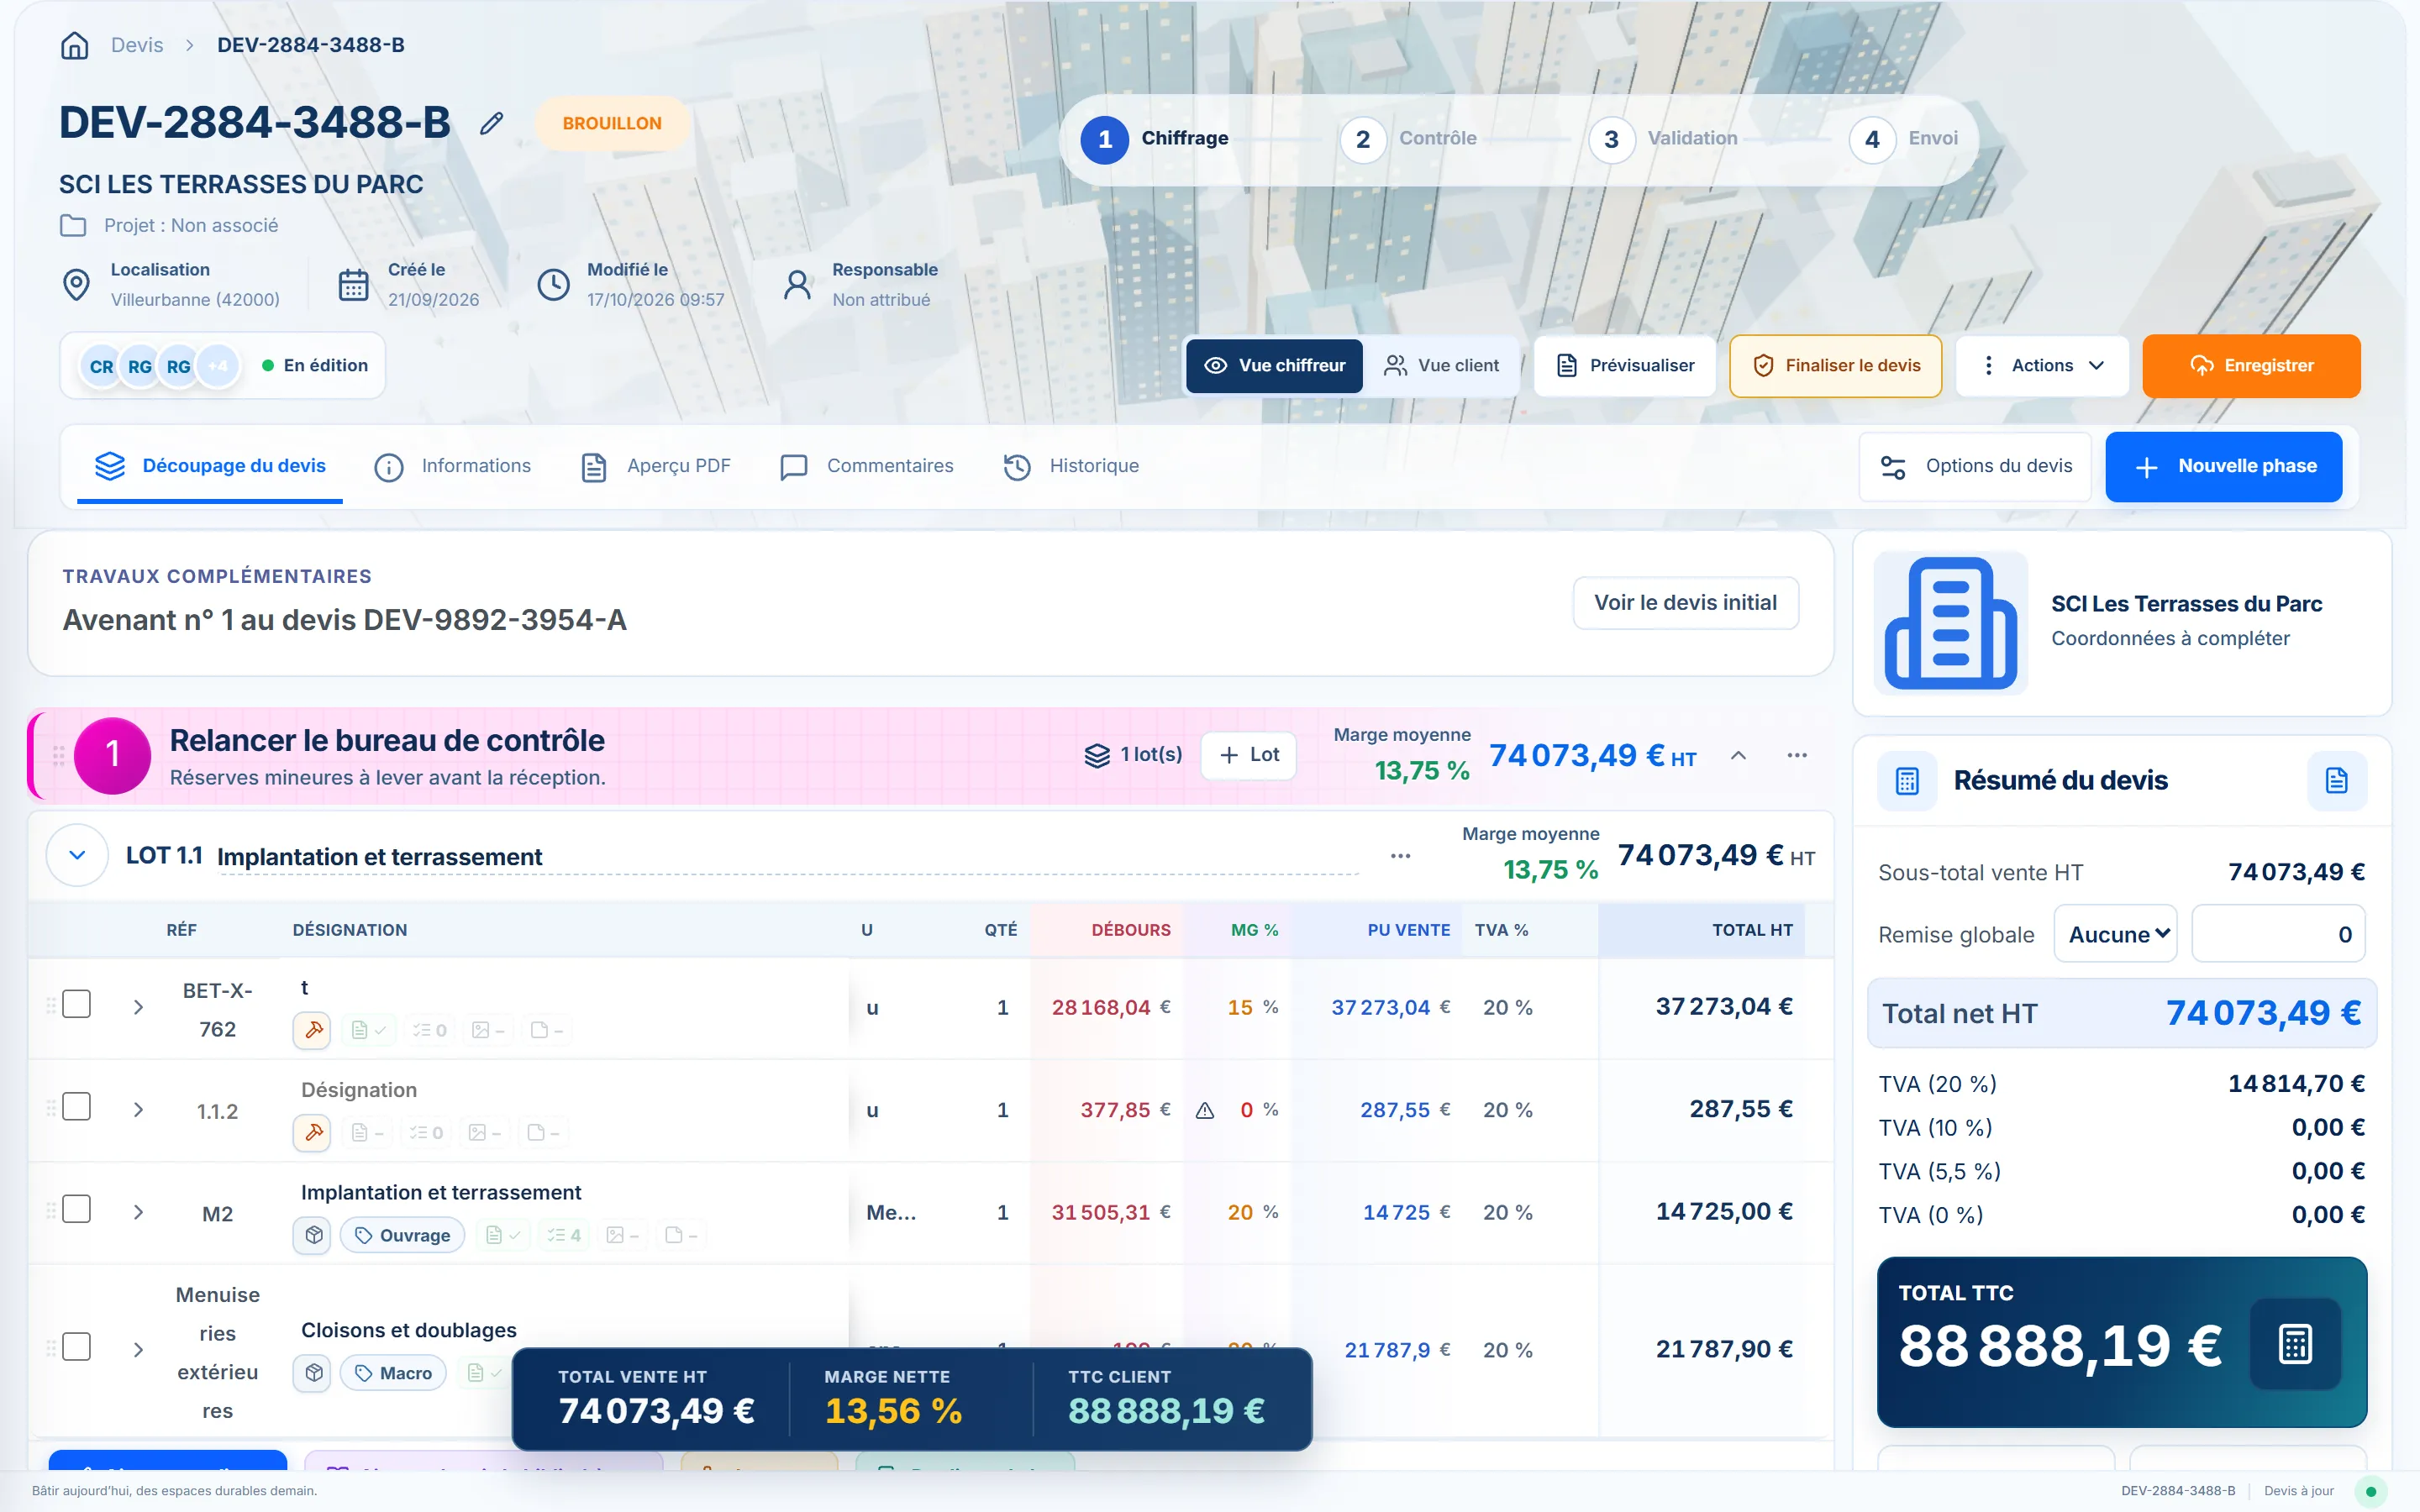This screenshot has height=1512, width=2420.
Task: Select the Menuiseries extérieures row checkbox
Action: point(77,1347)
